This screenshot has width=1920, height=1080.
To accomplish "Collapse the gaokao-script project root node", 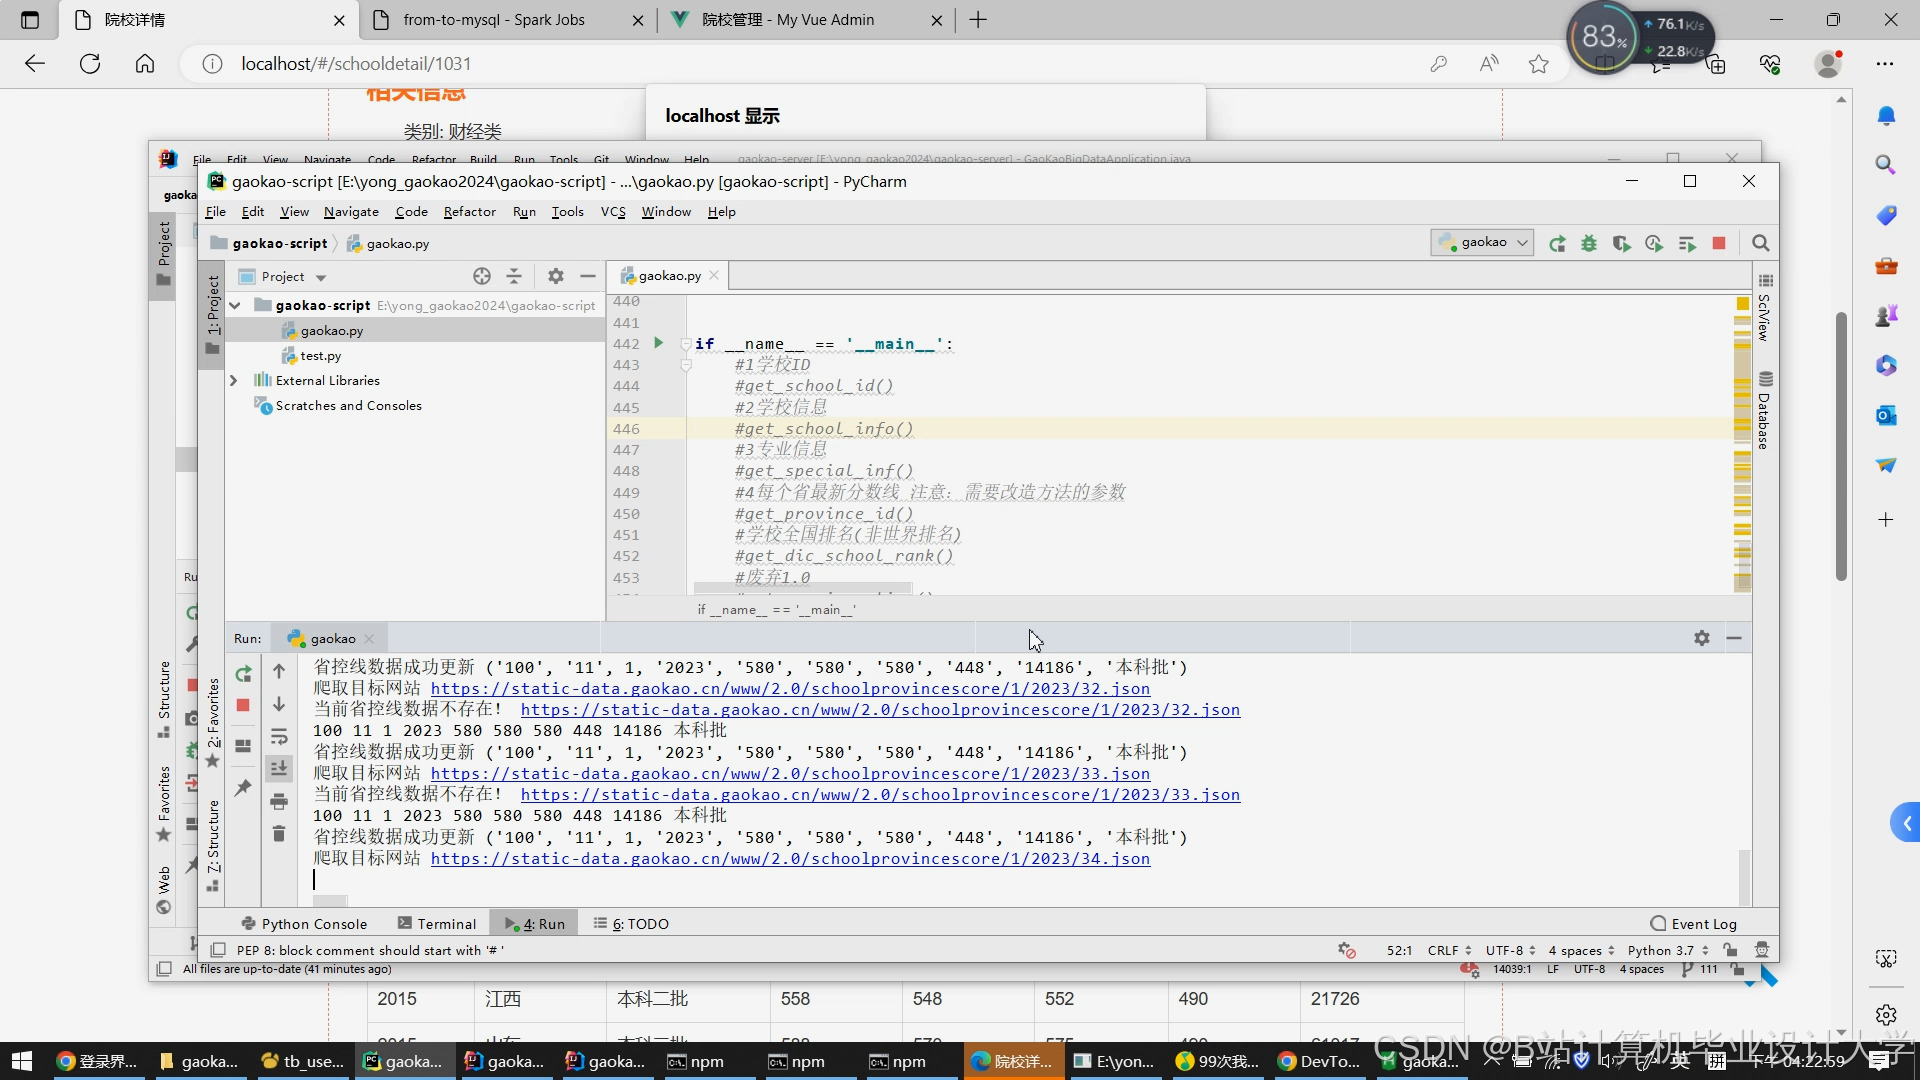I will 235,305.
